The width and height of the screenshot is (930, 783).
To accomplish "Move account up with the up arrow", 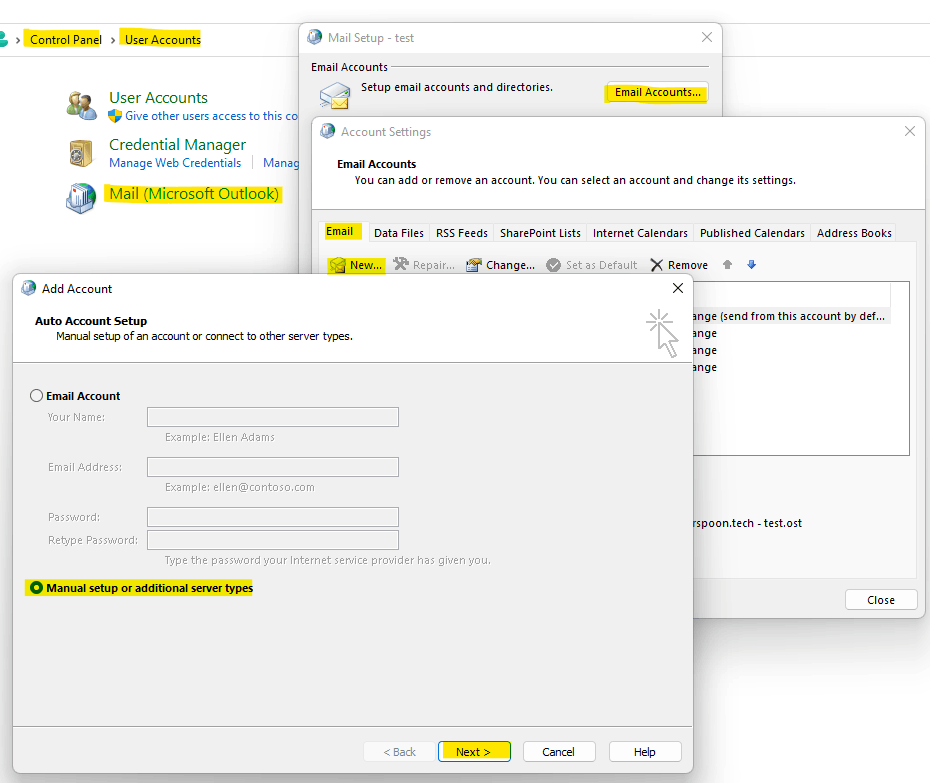I will pos(727,265).
